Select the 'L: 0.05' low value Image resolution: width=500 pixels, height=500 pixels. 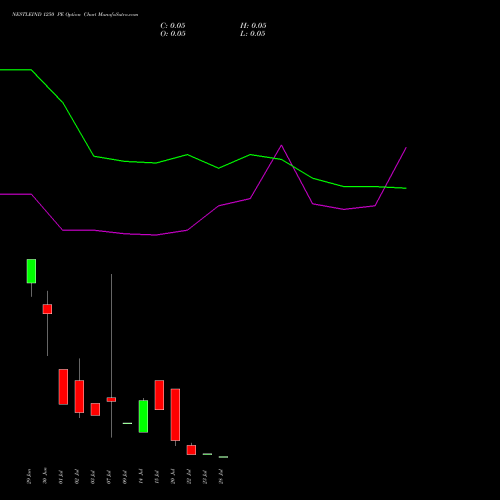253,34
